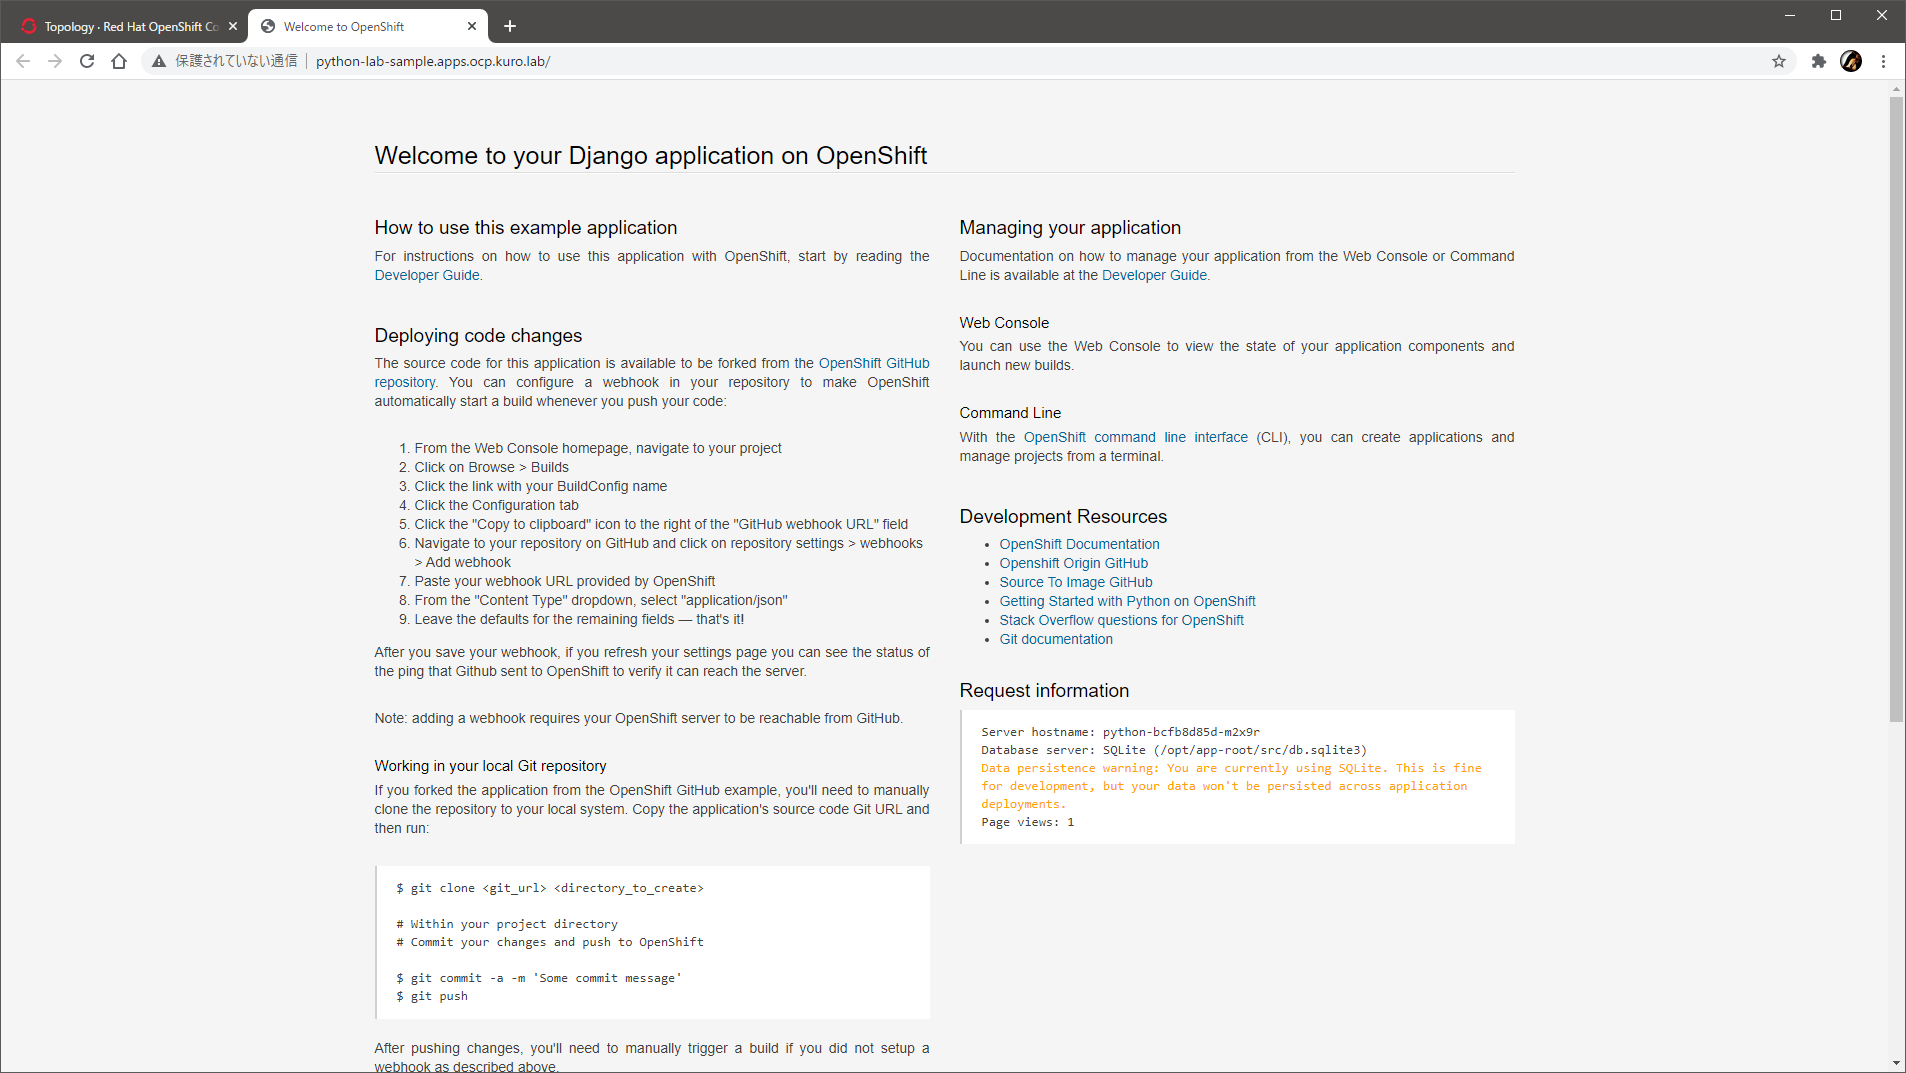Click the scrollbar down arrow
The image size is (1906, 1073).
tap(1896, 1063)
